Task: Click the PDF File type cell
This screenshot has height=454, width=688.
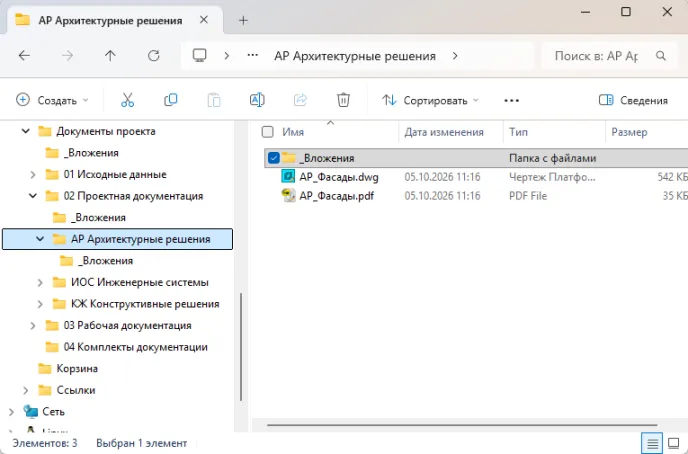Action: (528, 196)
